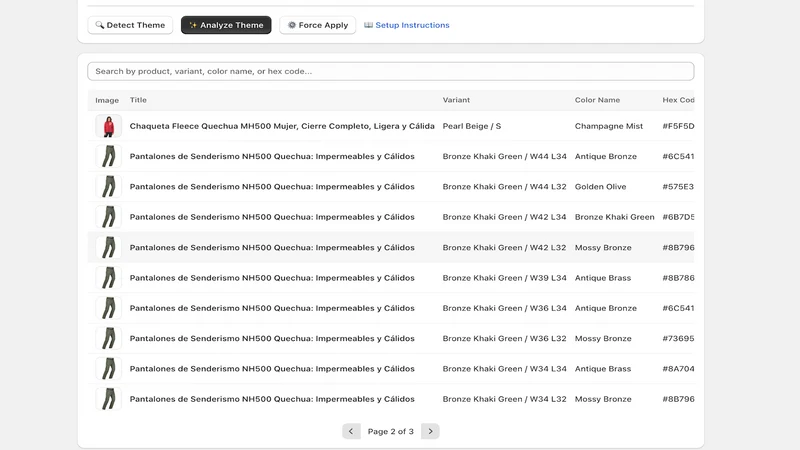Sort by the Color Name column header
Image resolution: width=800 pixels, height=450 pixels.
point(597,100)
